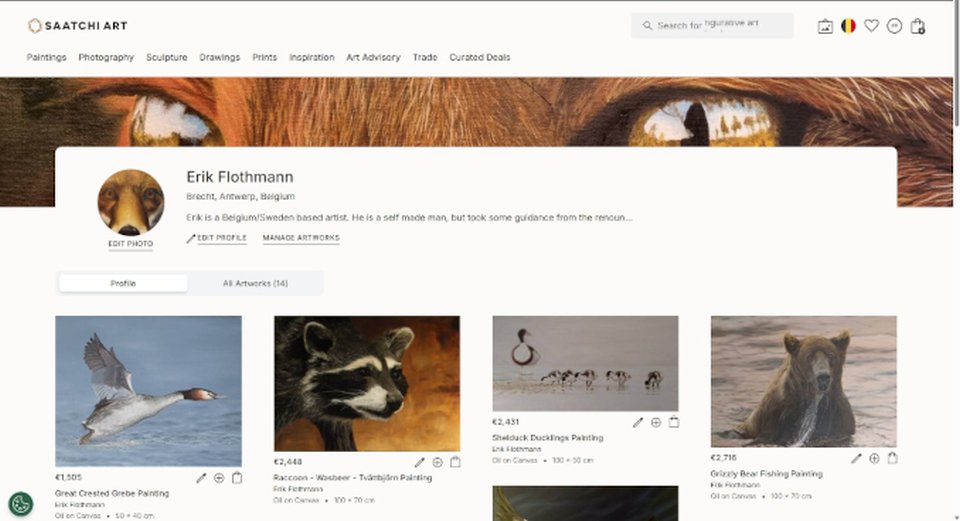Viewport: 960px width, 521px height.
Task: Edit the Shelduck Ducklings painting with pencil icon
Action: click(x=638, y=422)
